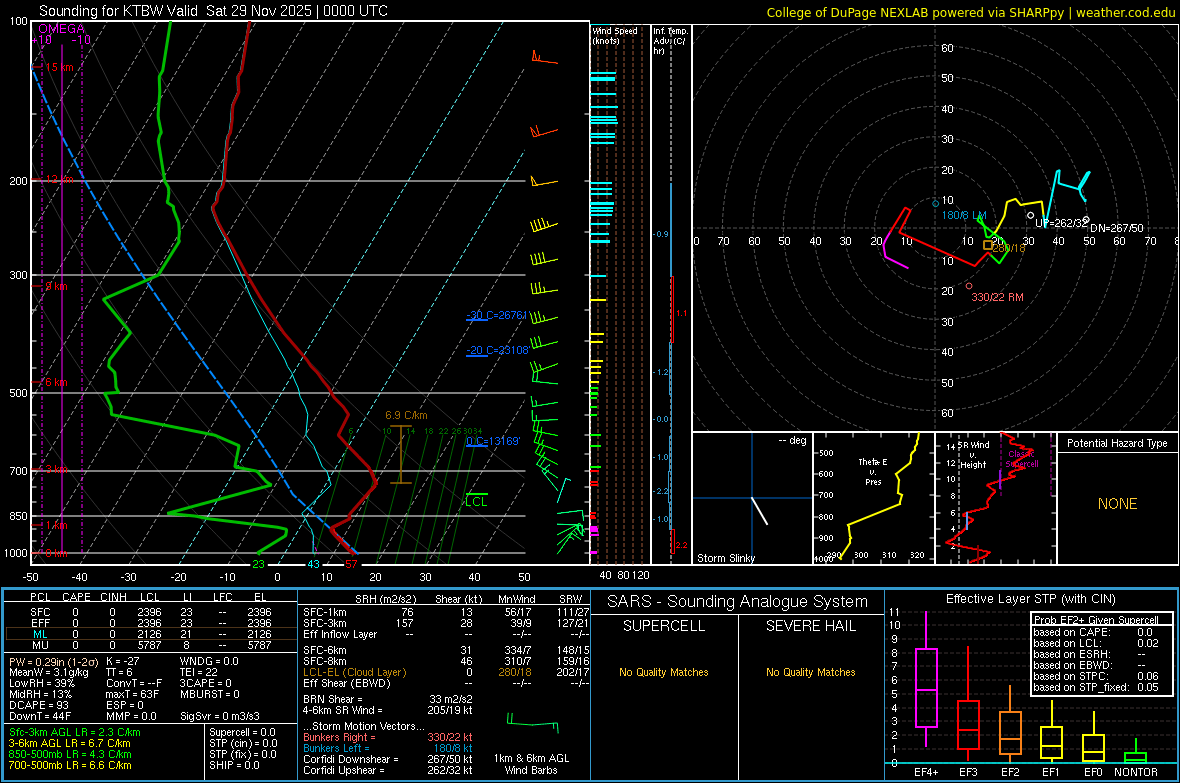Click the 'Prob EF2+ Given Supercell' box heading
This screenshot has height=783, width=1180.
[1096, 620]
